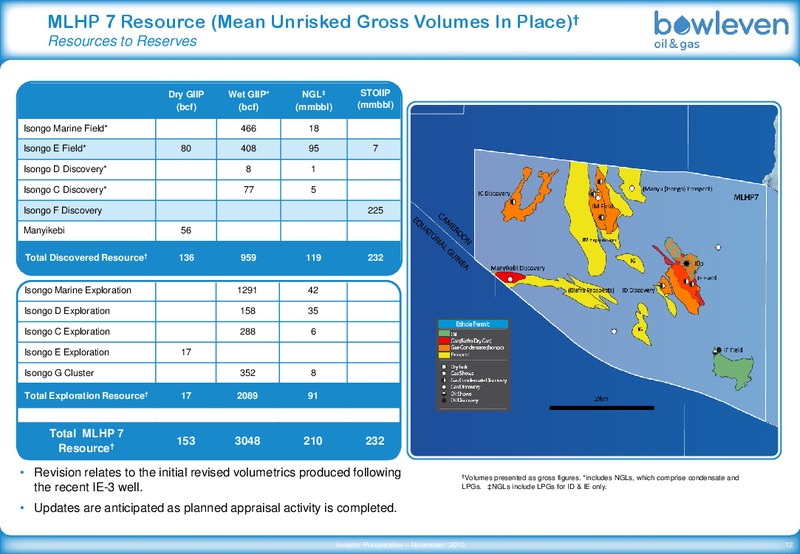Click Manyikebi's Dry GIIP value 56
Screen dimensions: 800x554
coord(186,231)
